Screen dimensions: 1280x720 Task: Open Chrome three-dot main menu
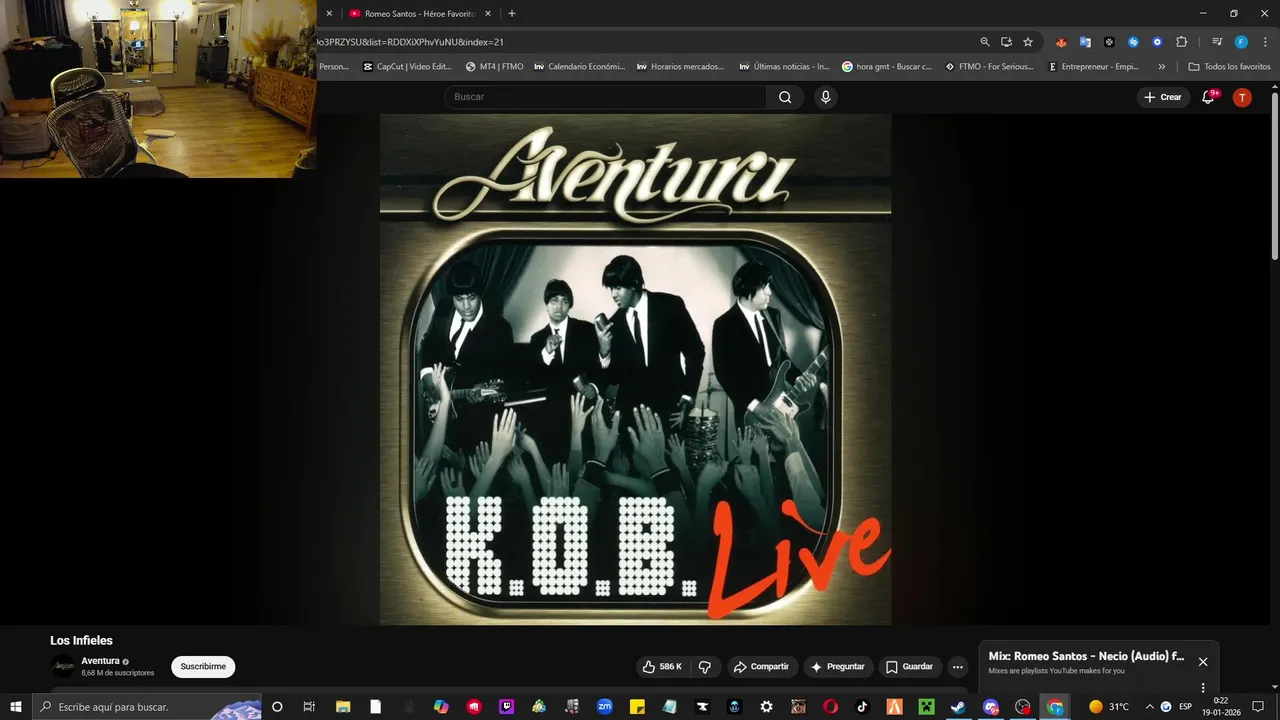tap(1265, 42)
